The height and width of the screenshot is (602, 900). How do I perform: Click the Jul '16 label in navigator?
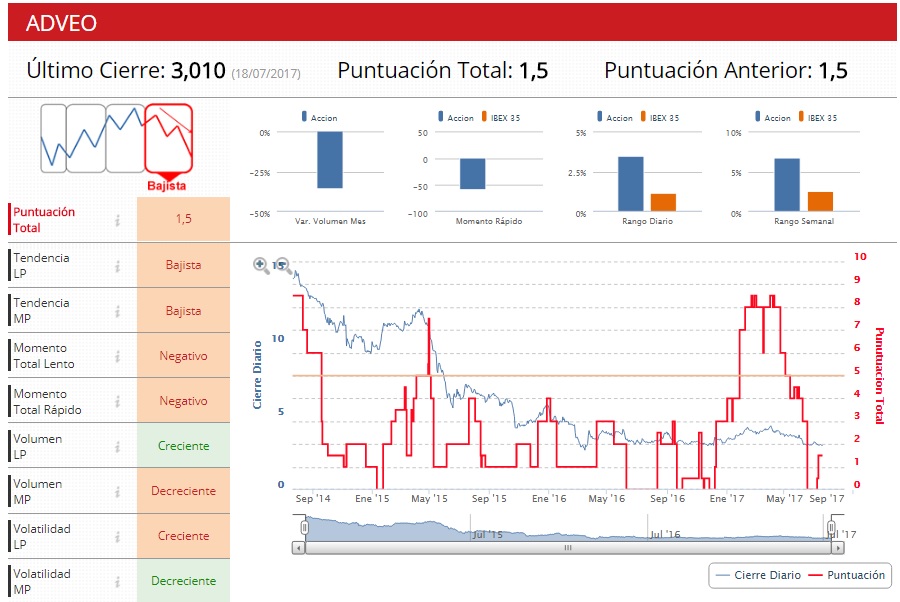(x=665, y=534)
